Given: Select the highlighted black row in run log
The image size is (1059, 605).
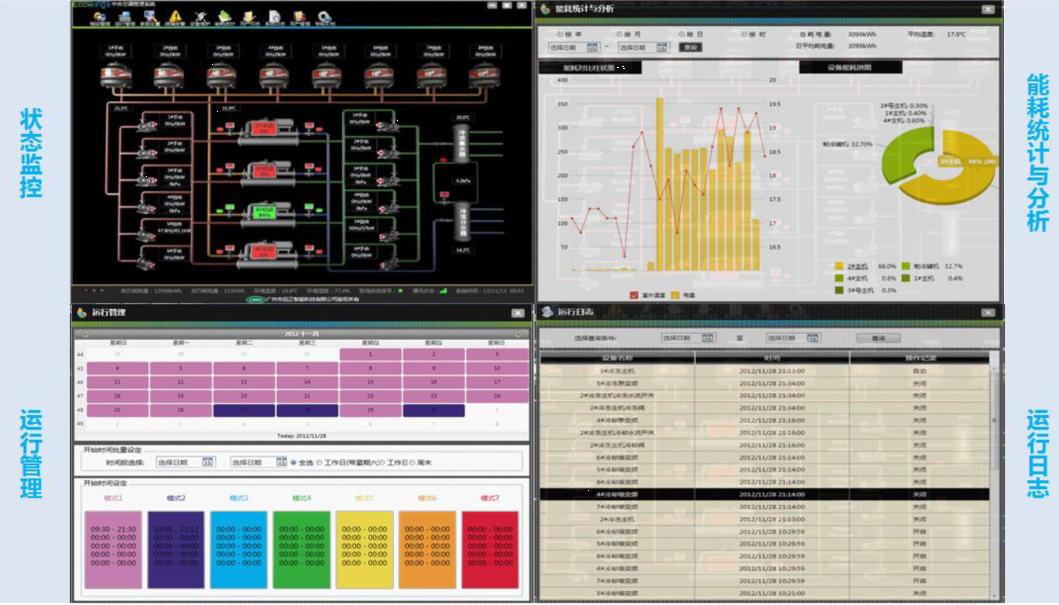Looking at the screenshot, I should 765,495.
